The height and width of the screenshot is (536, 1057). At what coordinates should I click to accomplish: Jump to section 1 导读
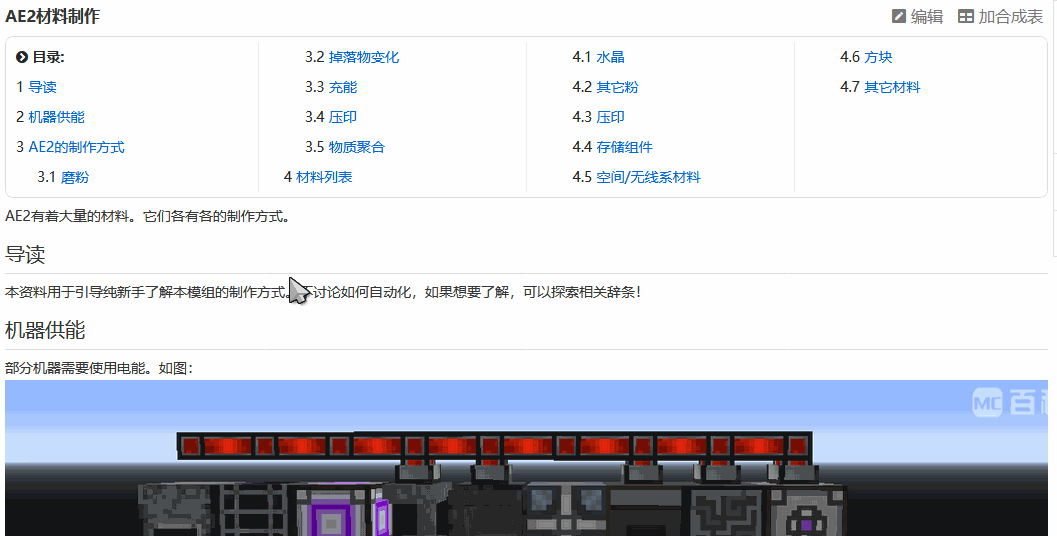[42, 87]
